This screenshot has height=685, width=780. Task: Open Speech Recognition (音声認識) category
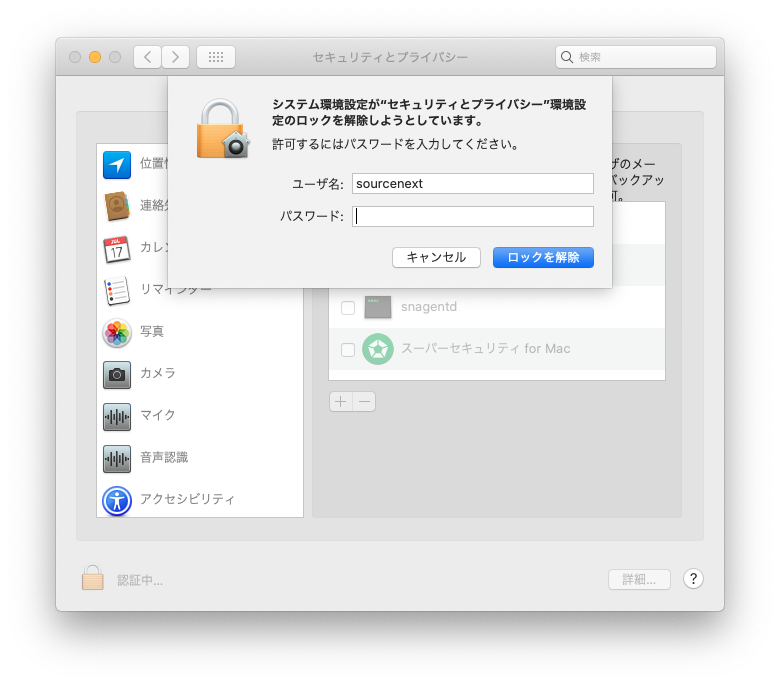tap(163, 457)
